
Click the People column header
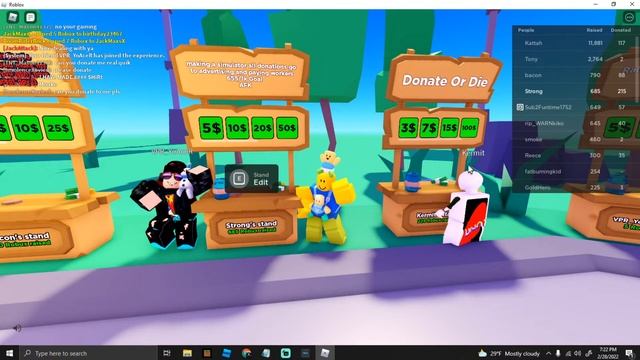pos(526,30)
